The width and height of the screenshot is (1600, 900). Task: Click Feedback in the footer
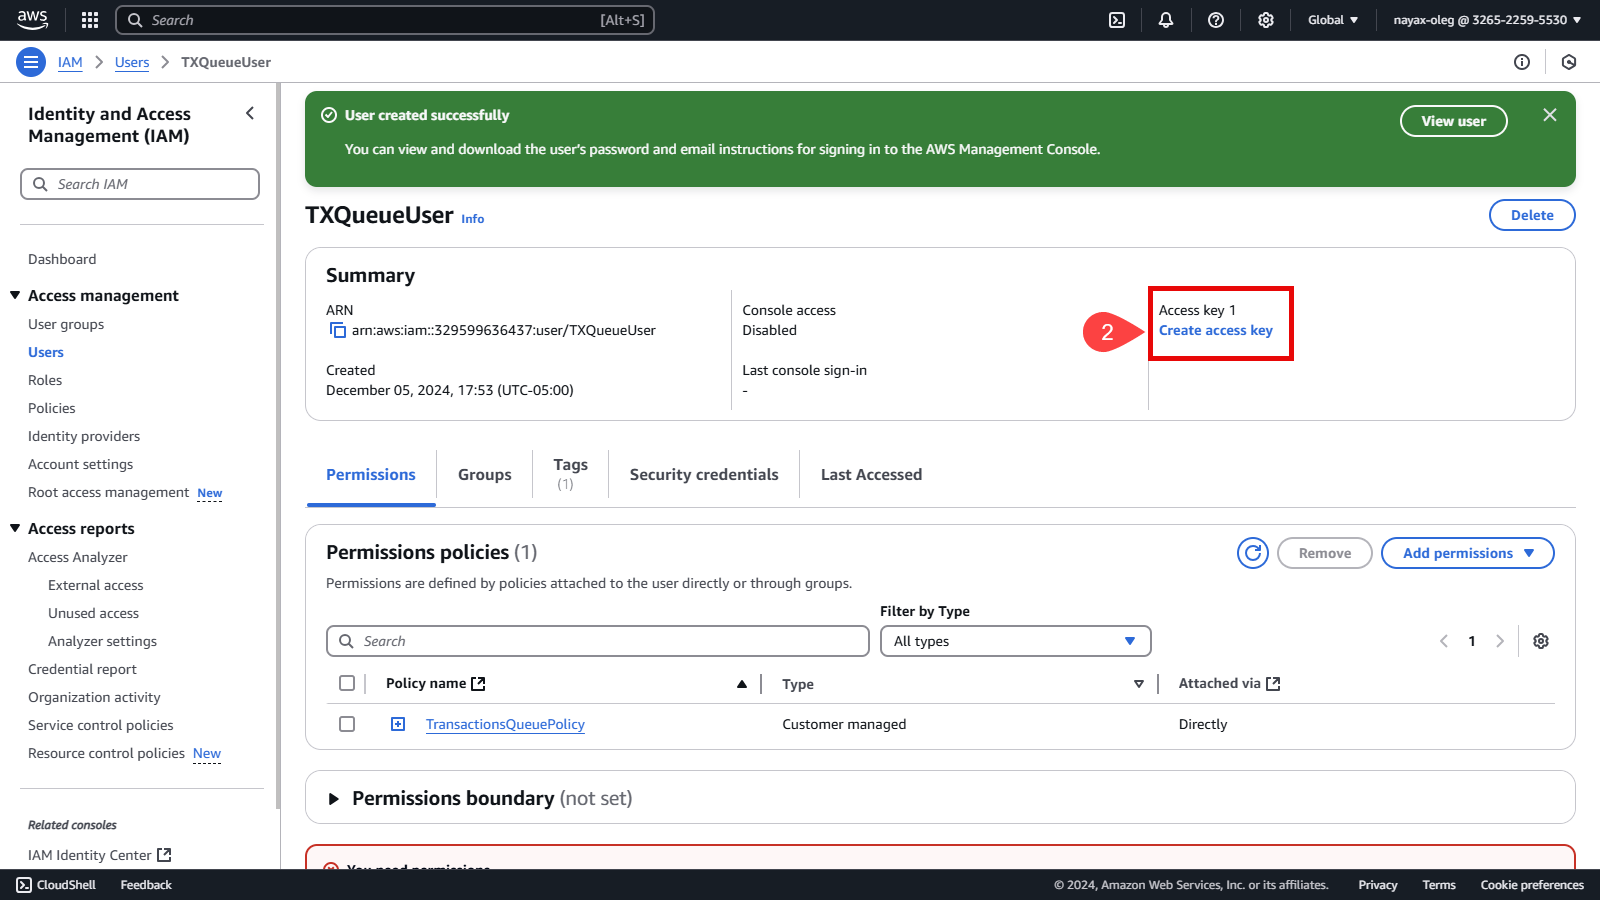[x=146, y=885]
